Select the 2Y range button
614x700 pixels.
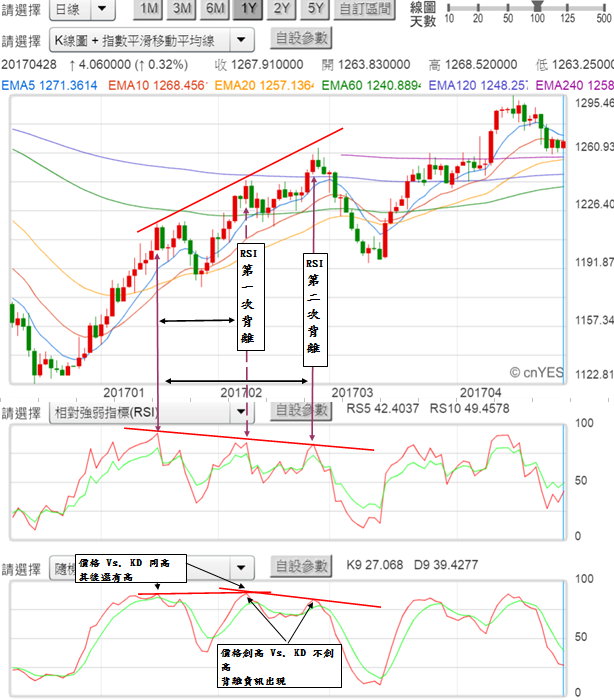[282, 8]
